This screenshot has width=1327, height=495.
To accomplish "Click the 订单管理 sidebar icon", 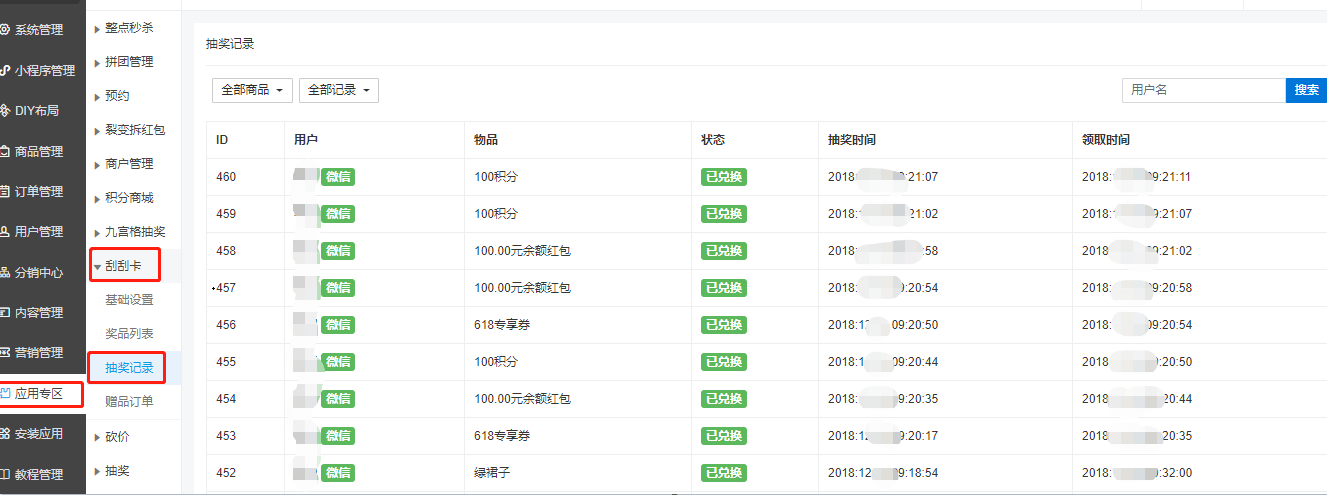I will point(6,192).
